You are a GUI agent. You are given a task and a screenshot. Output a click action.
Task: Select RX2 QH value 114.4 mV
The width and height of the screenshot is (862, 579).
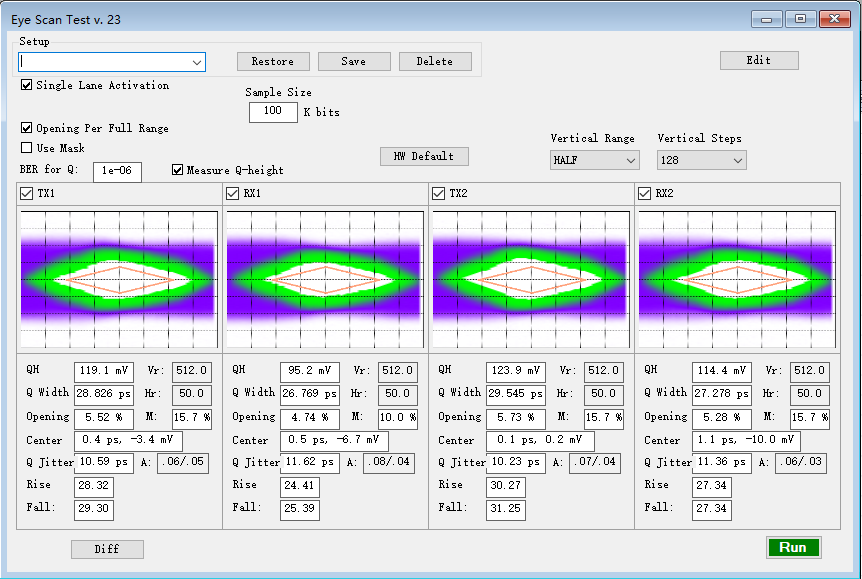pyautogui.click(x=722, y=372)
